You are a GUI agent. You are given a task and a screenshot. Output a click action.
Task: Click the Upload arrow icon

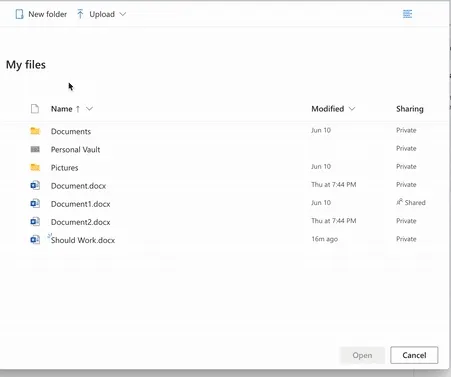pyautogui.click(x=80, y=14)
